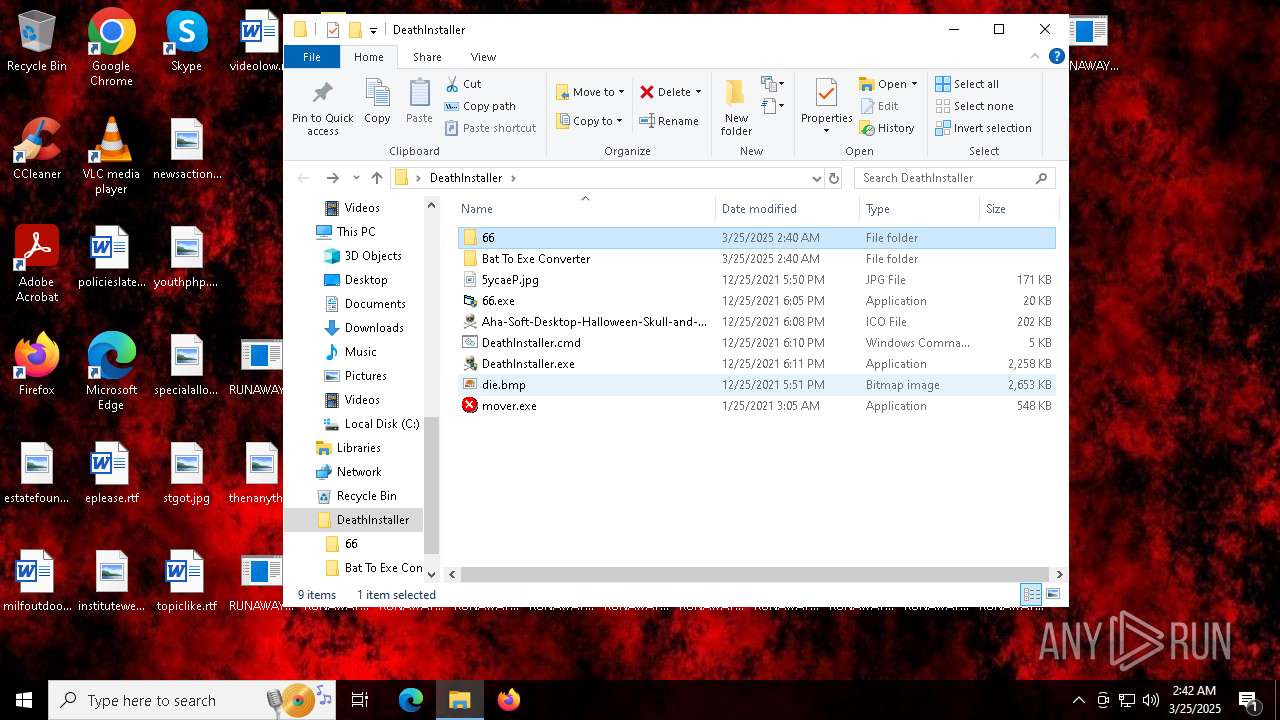Expand the address bar history dropdown
The image size is (1280, 720).
coord(817,178)
